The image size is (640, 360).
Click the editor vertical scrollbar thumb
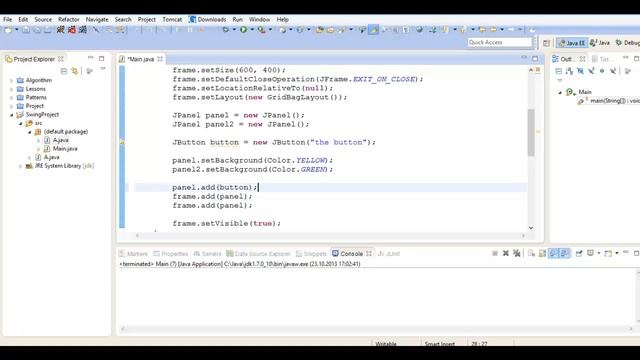[531, 132]
